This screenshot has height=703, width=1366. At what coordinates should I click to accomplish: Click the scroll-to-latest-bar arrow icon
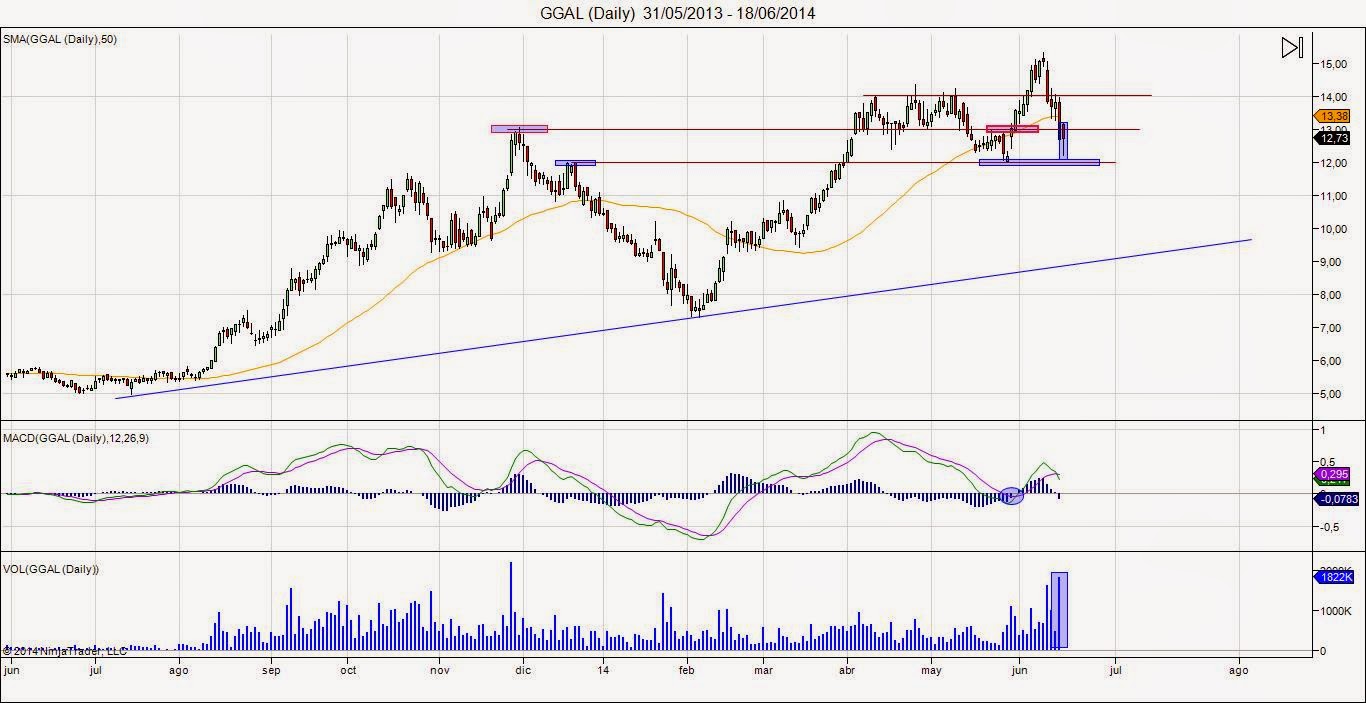(x=1292, y=48)
